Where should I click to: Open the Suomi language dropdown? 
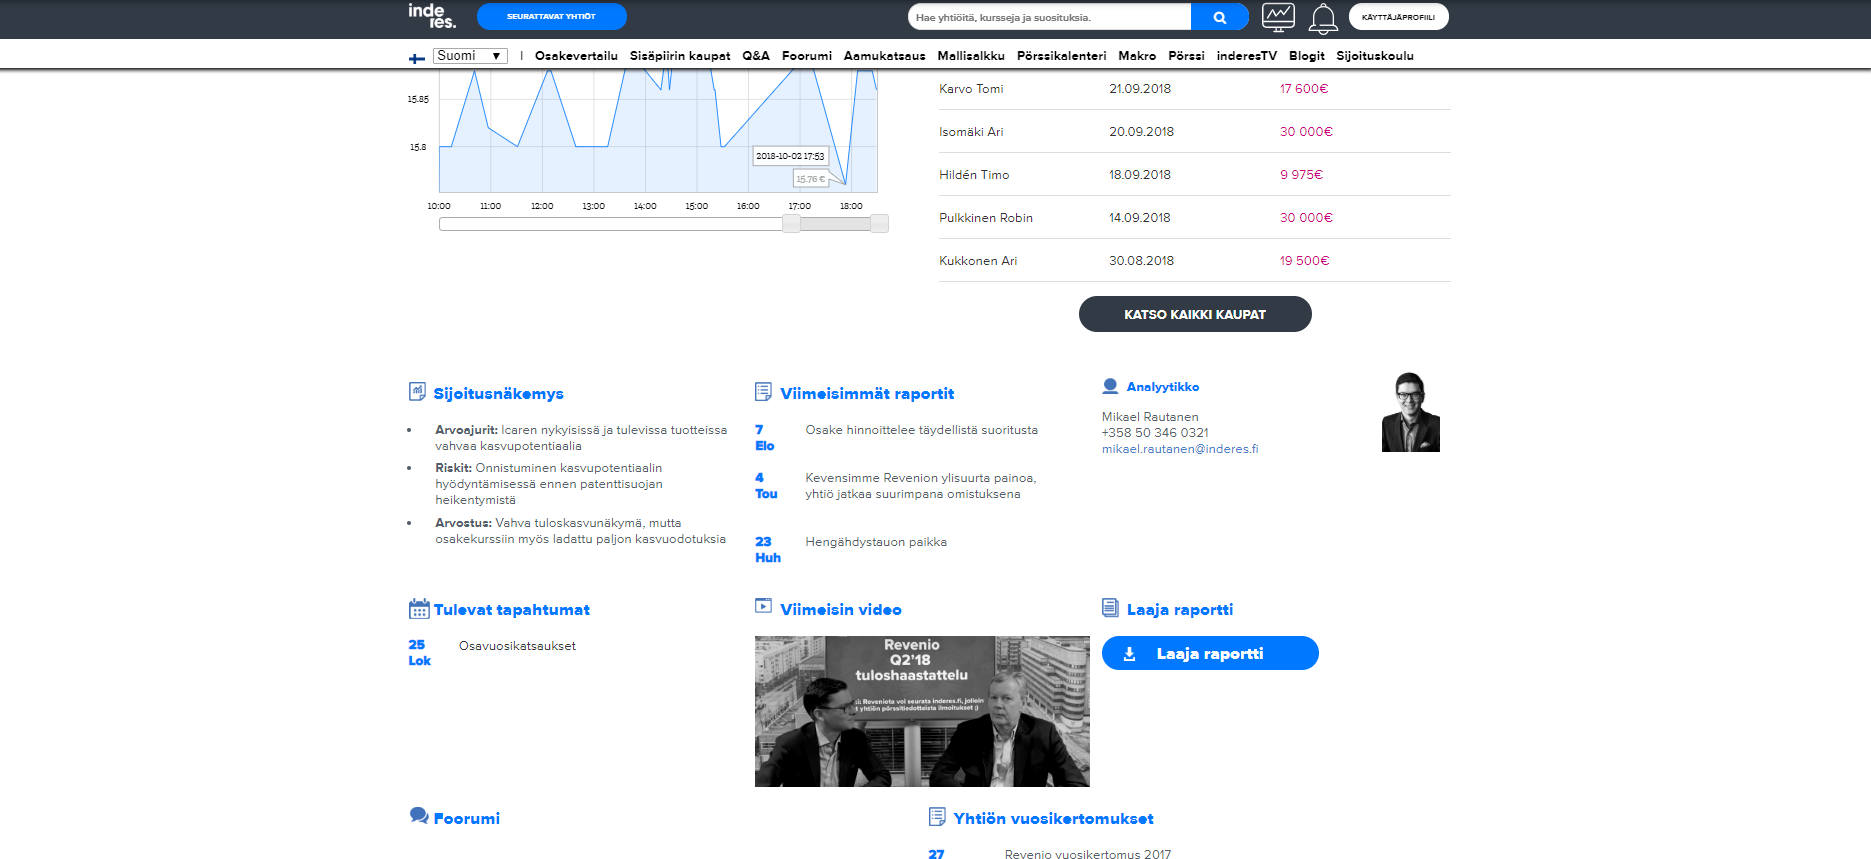pyautogui.click(x=470, y=56)
